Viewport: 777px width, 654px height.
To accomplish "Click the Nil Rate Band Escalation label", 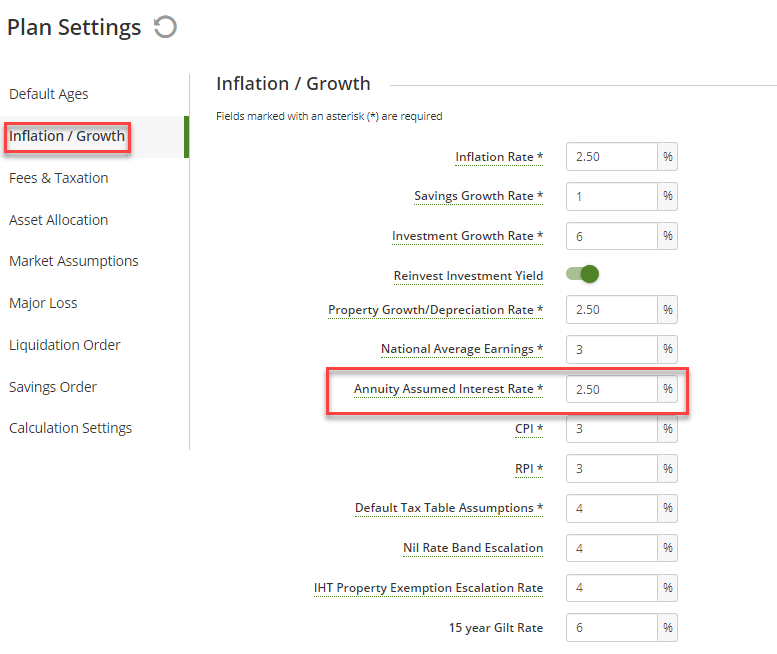I will tap(473, 548).
